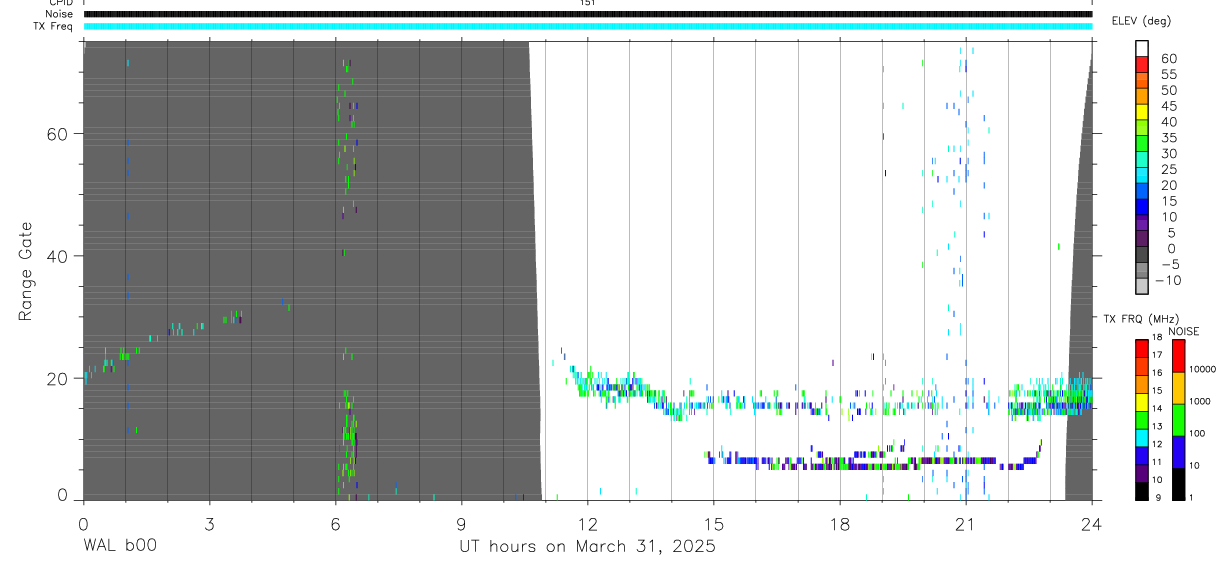The image size is (1228, 567).
Task: Click the 'TX Freq' row label at top
Action: pyautogui.click(x=54, y=26)
